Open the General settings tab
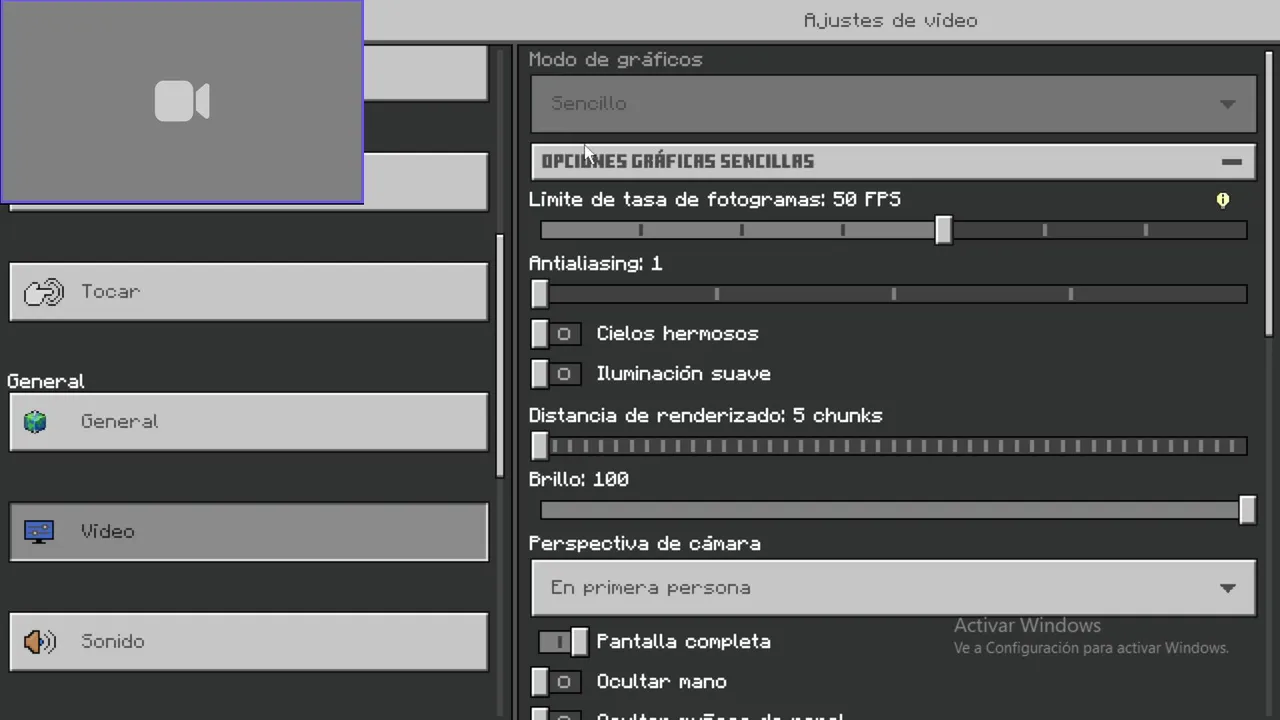 click(x=249, y=422)
